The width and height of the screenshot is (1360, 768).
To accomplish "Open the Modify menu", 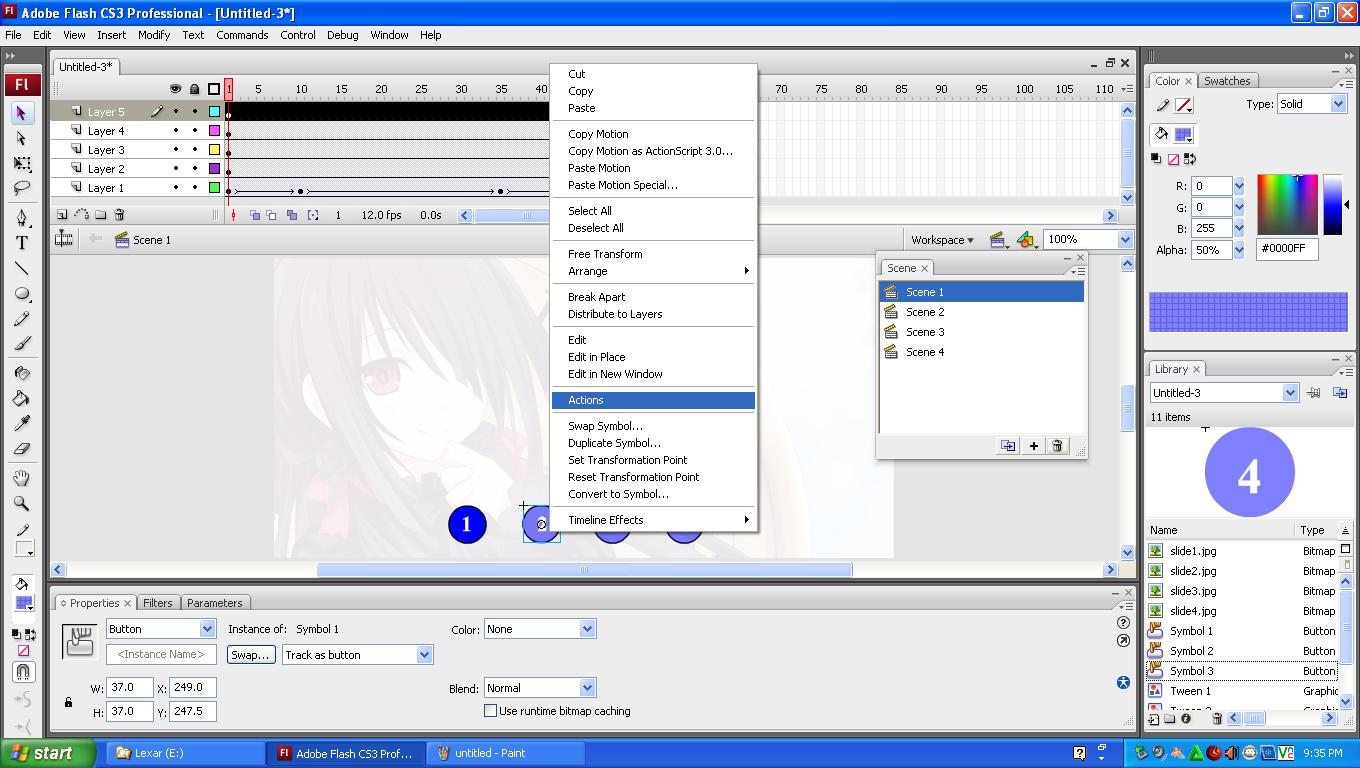I will point(154,35).
